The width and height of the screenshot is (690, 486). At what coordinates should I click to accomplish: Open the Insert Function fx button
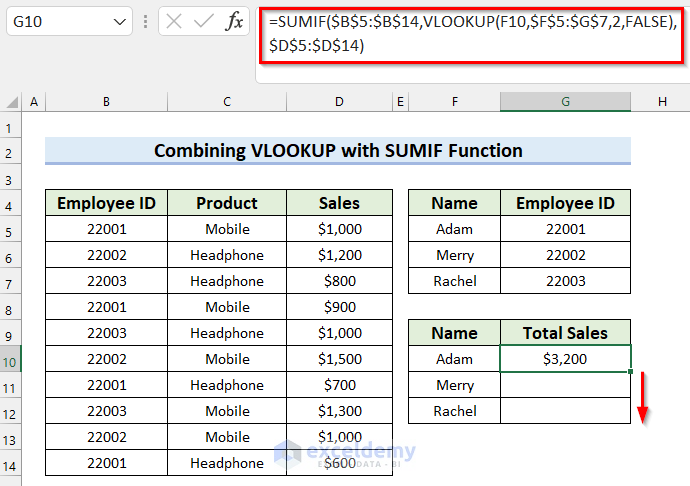point(234,21)
